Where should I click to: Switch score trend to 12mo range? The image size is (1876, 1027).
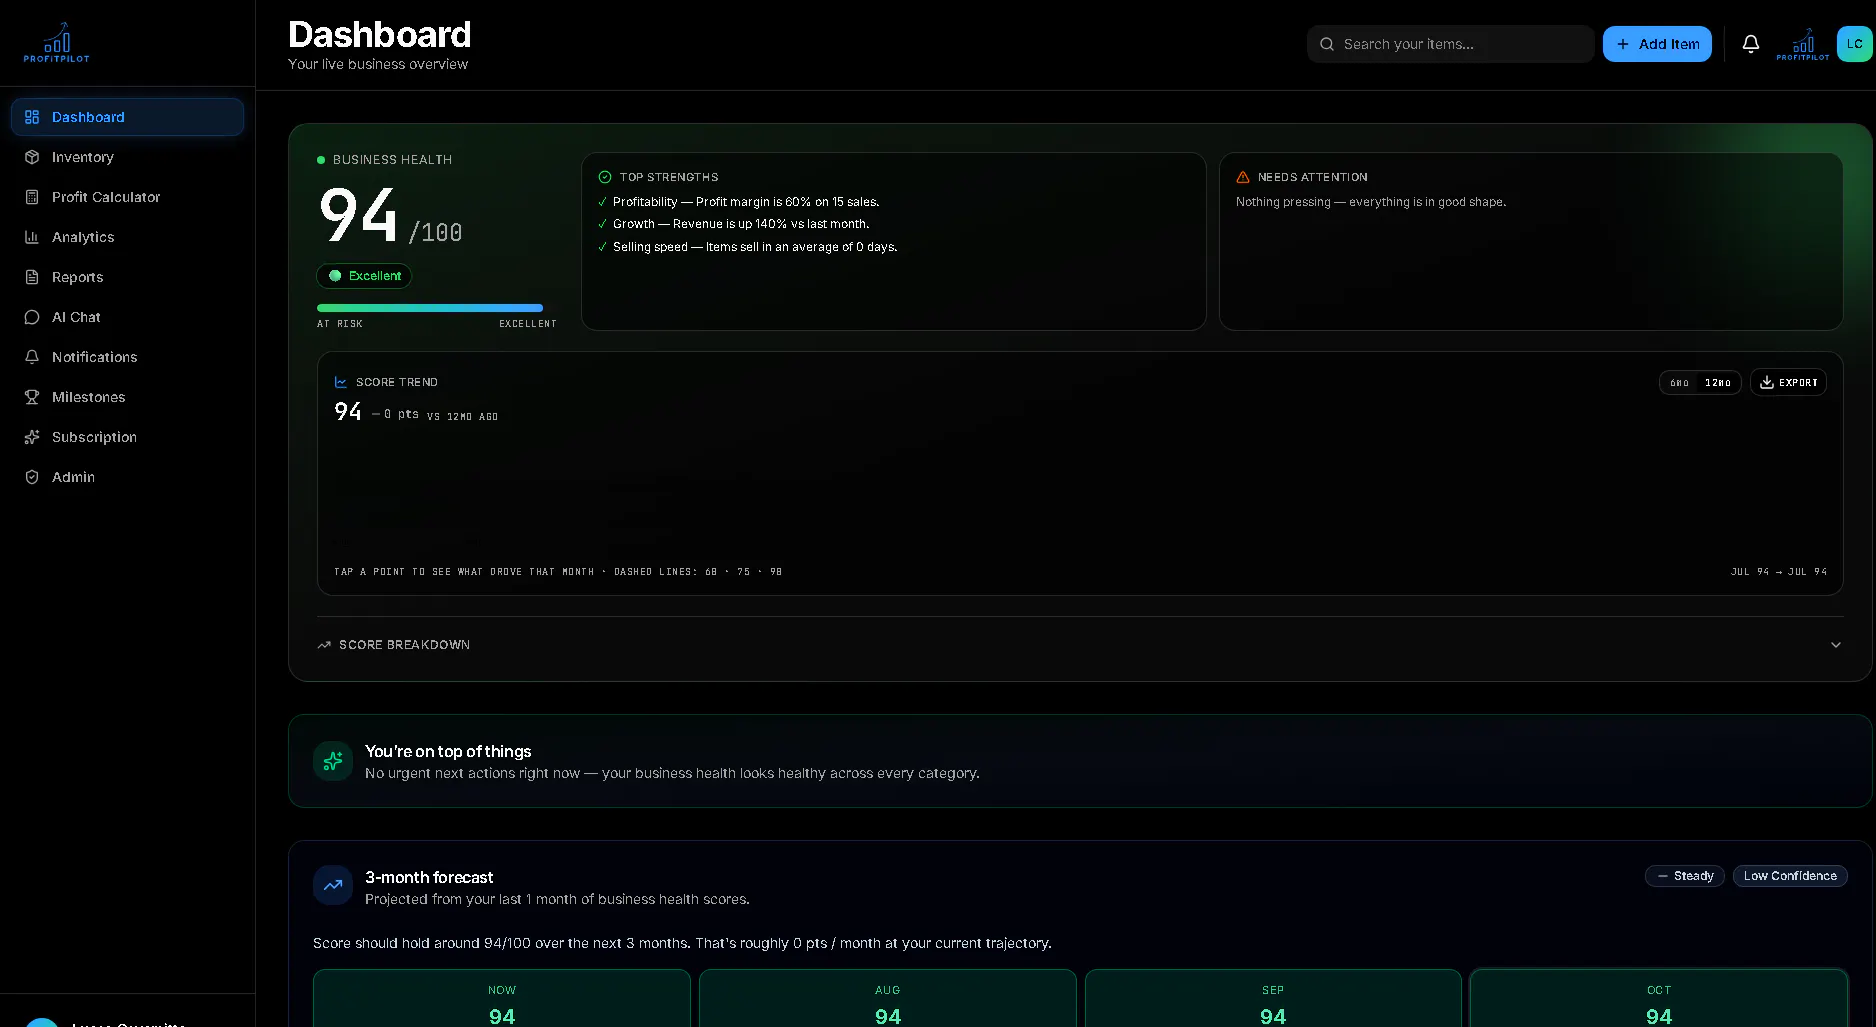(1718, 383)
